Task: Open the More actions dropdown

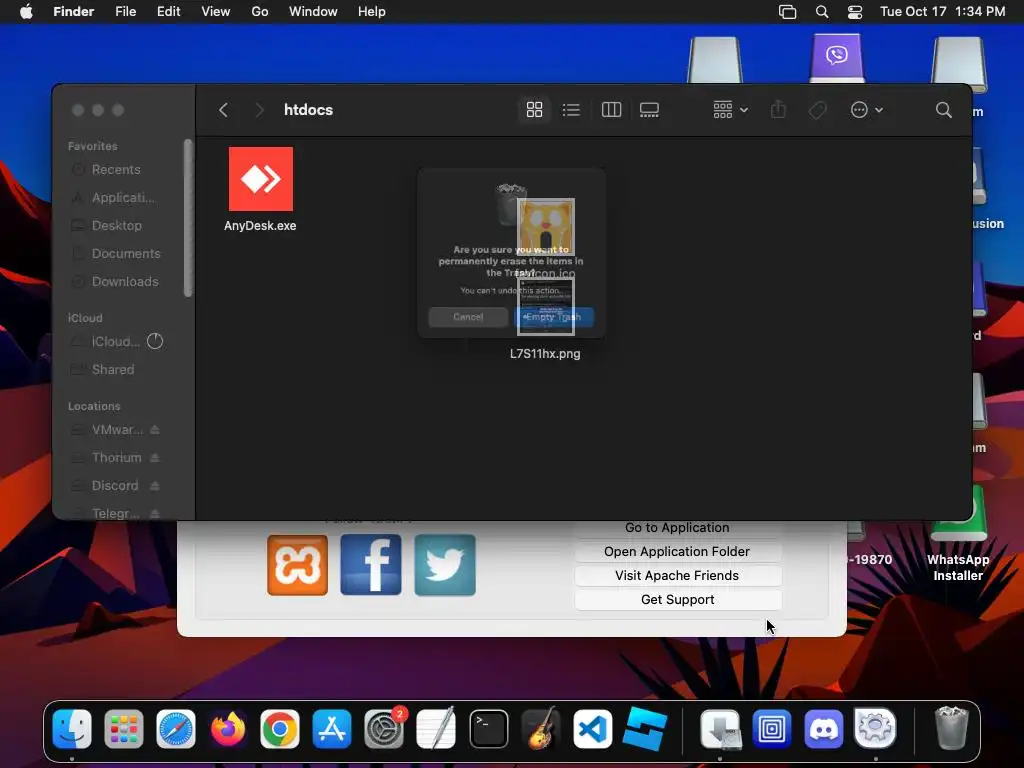Action: pyautogui.click(x=867, y=110)
